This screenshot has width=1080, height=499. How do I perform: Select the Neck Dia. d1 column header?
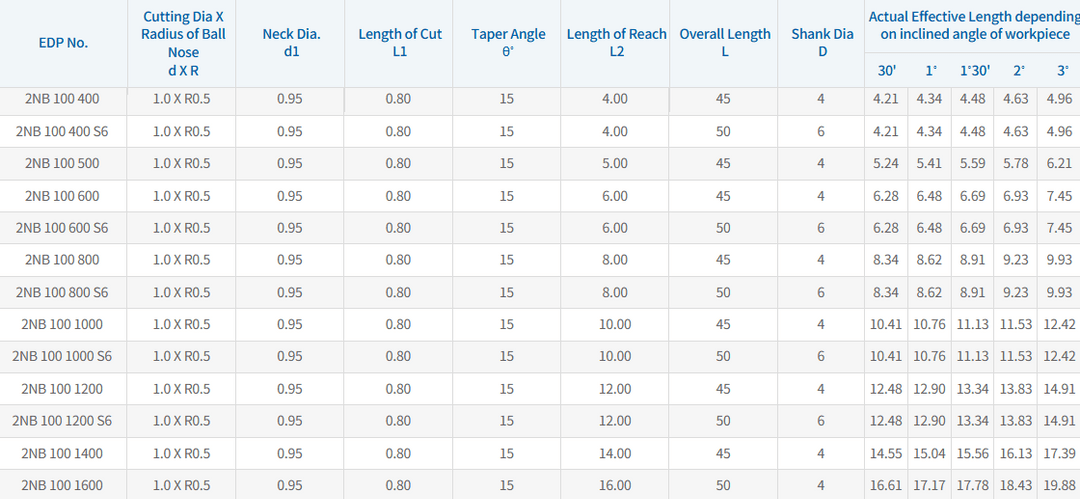click(x=291, y=43)
